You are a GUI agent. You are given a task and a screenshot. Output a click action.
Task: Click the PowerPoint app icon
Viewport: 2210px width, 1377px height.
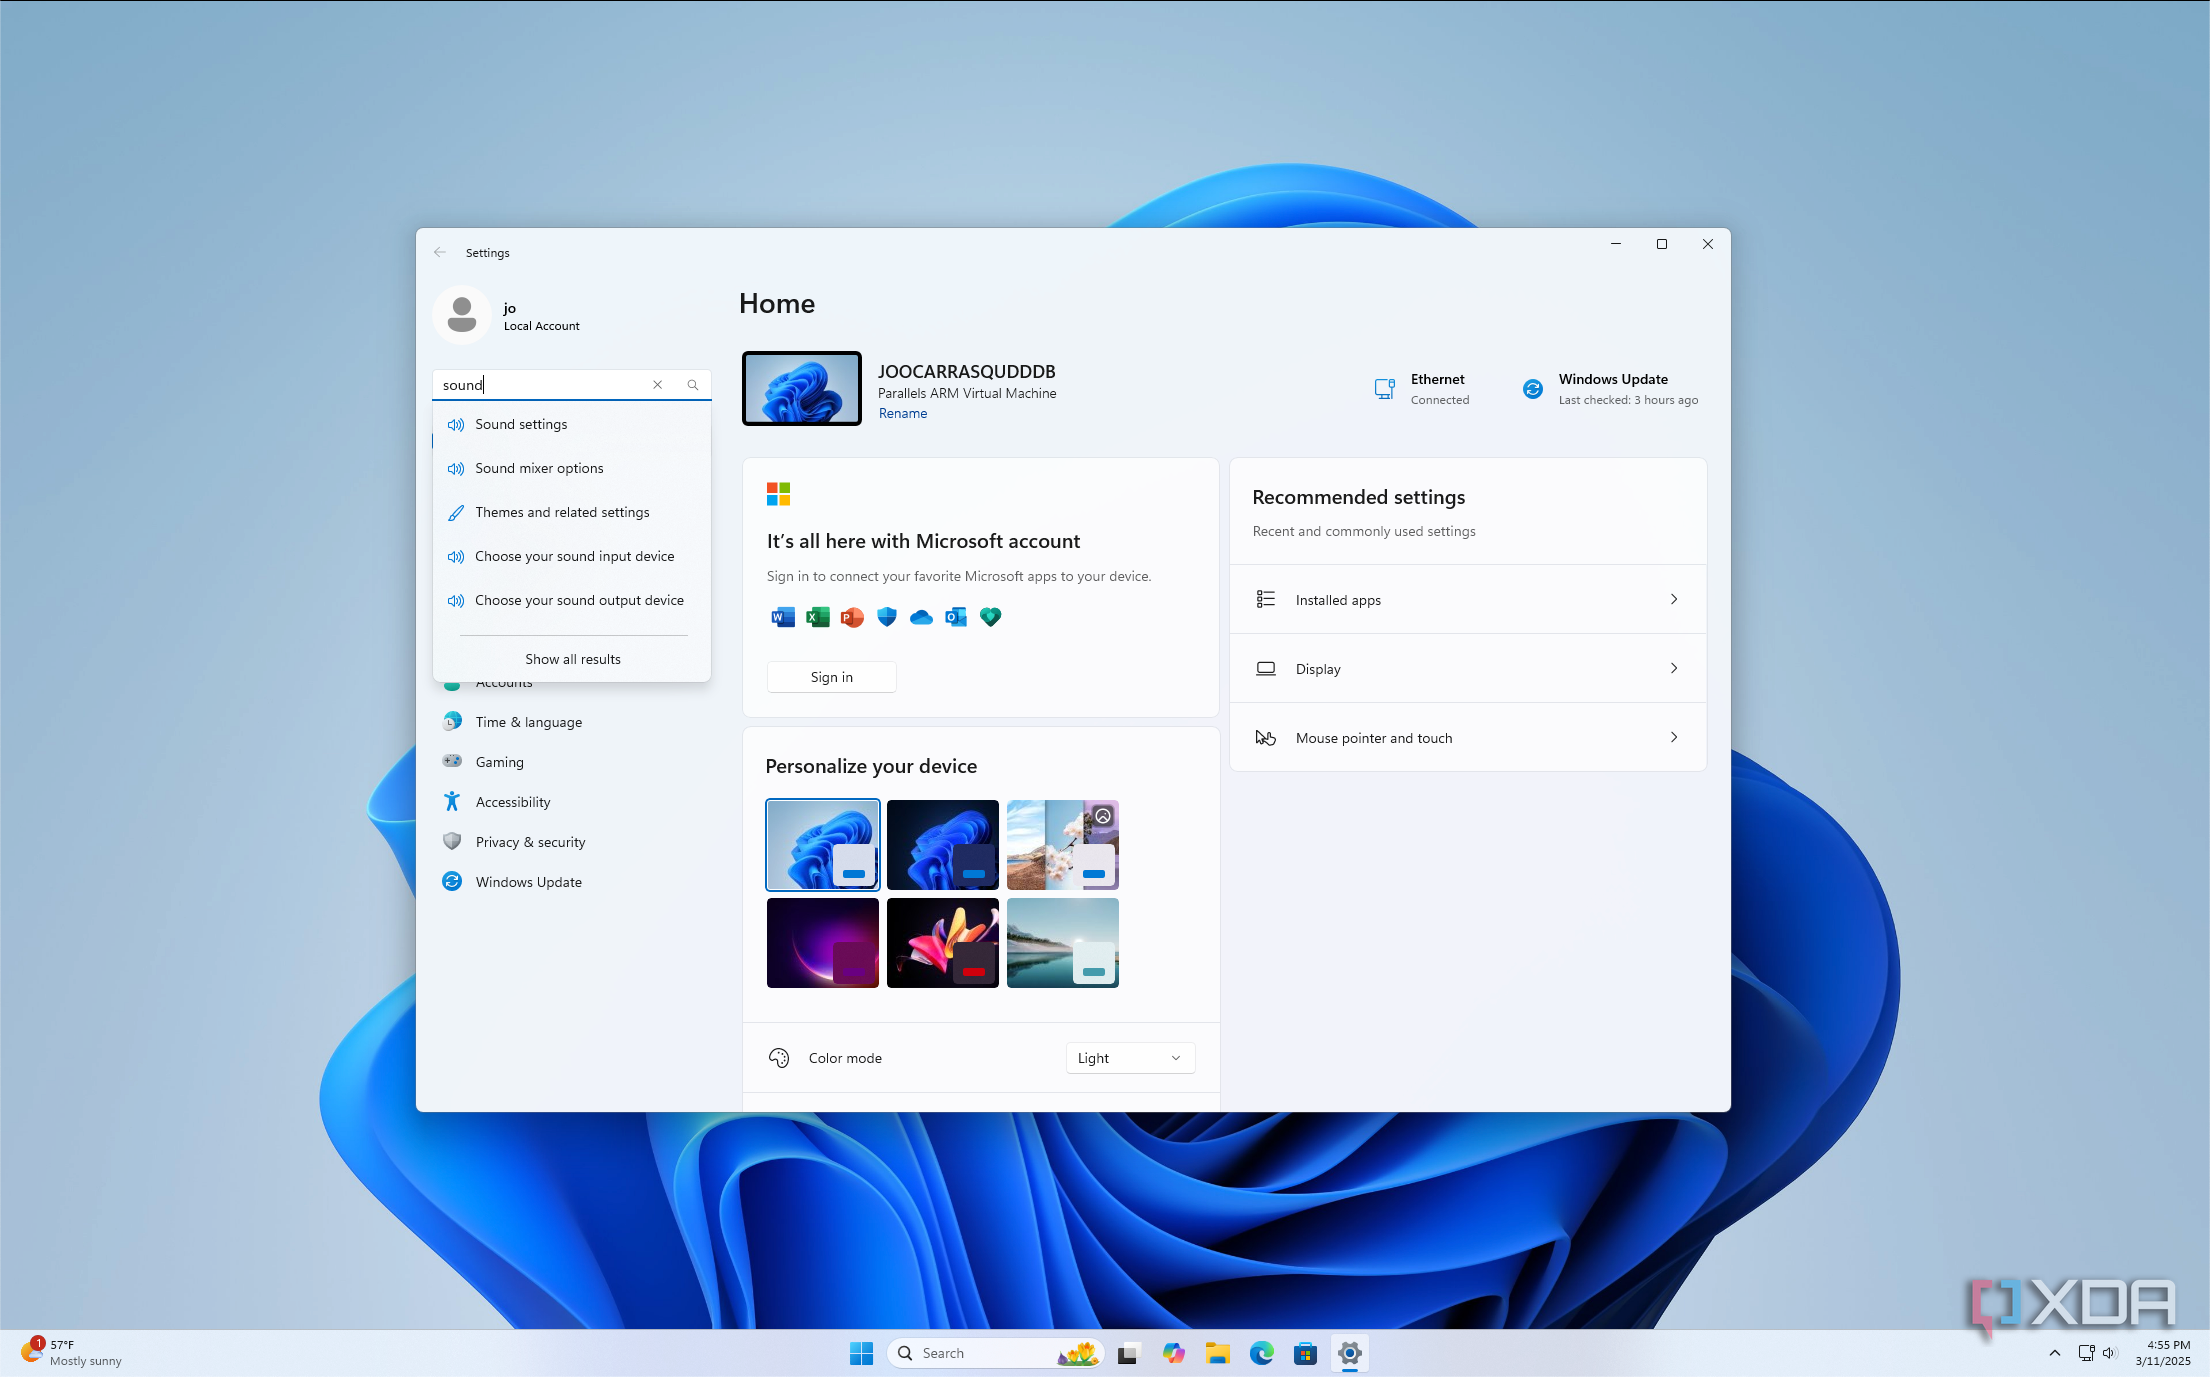click(x=852, y=617)
